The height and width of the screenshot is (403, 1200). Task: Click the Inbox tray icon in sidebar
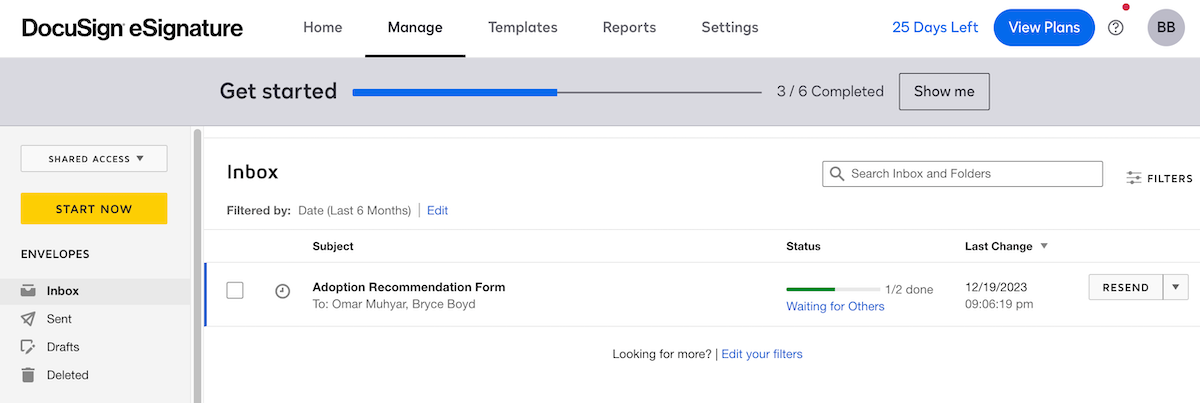(28, 291)
